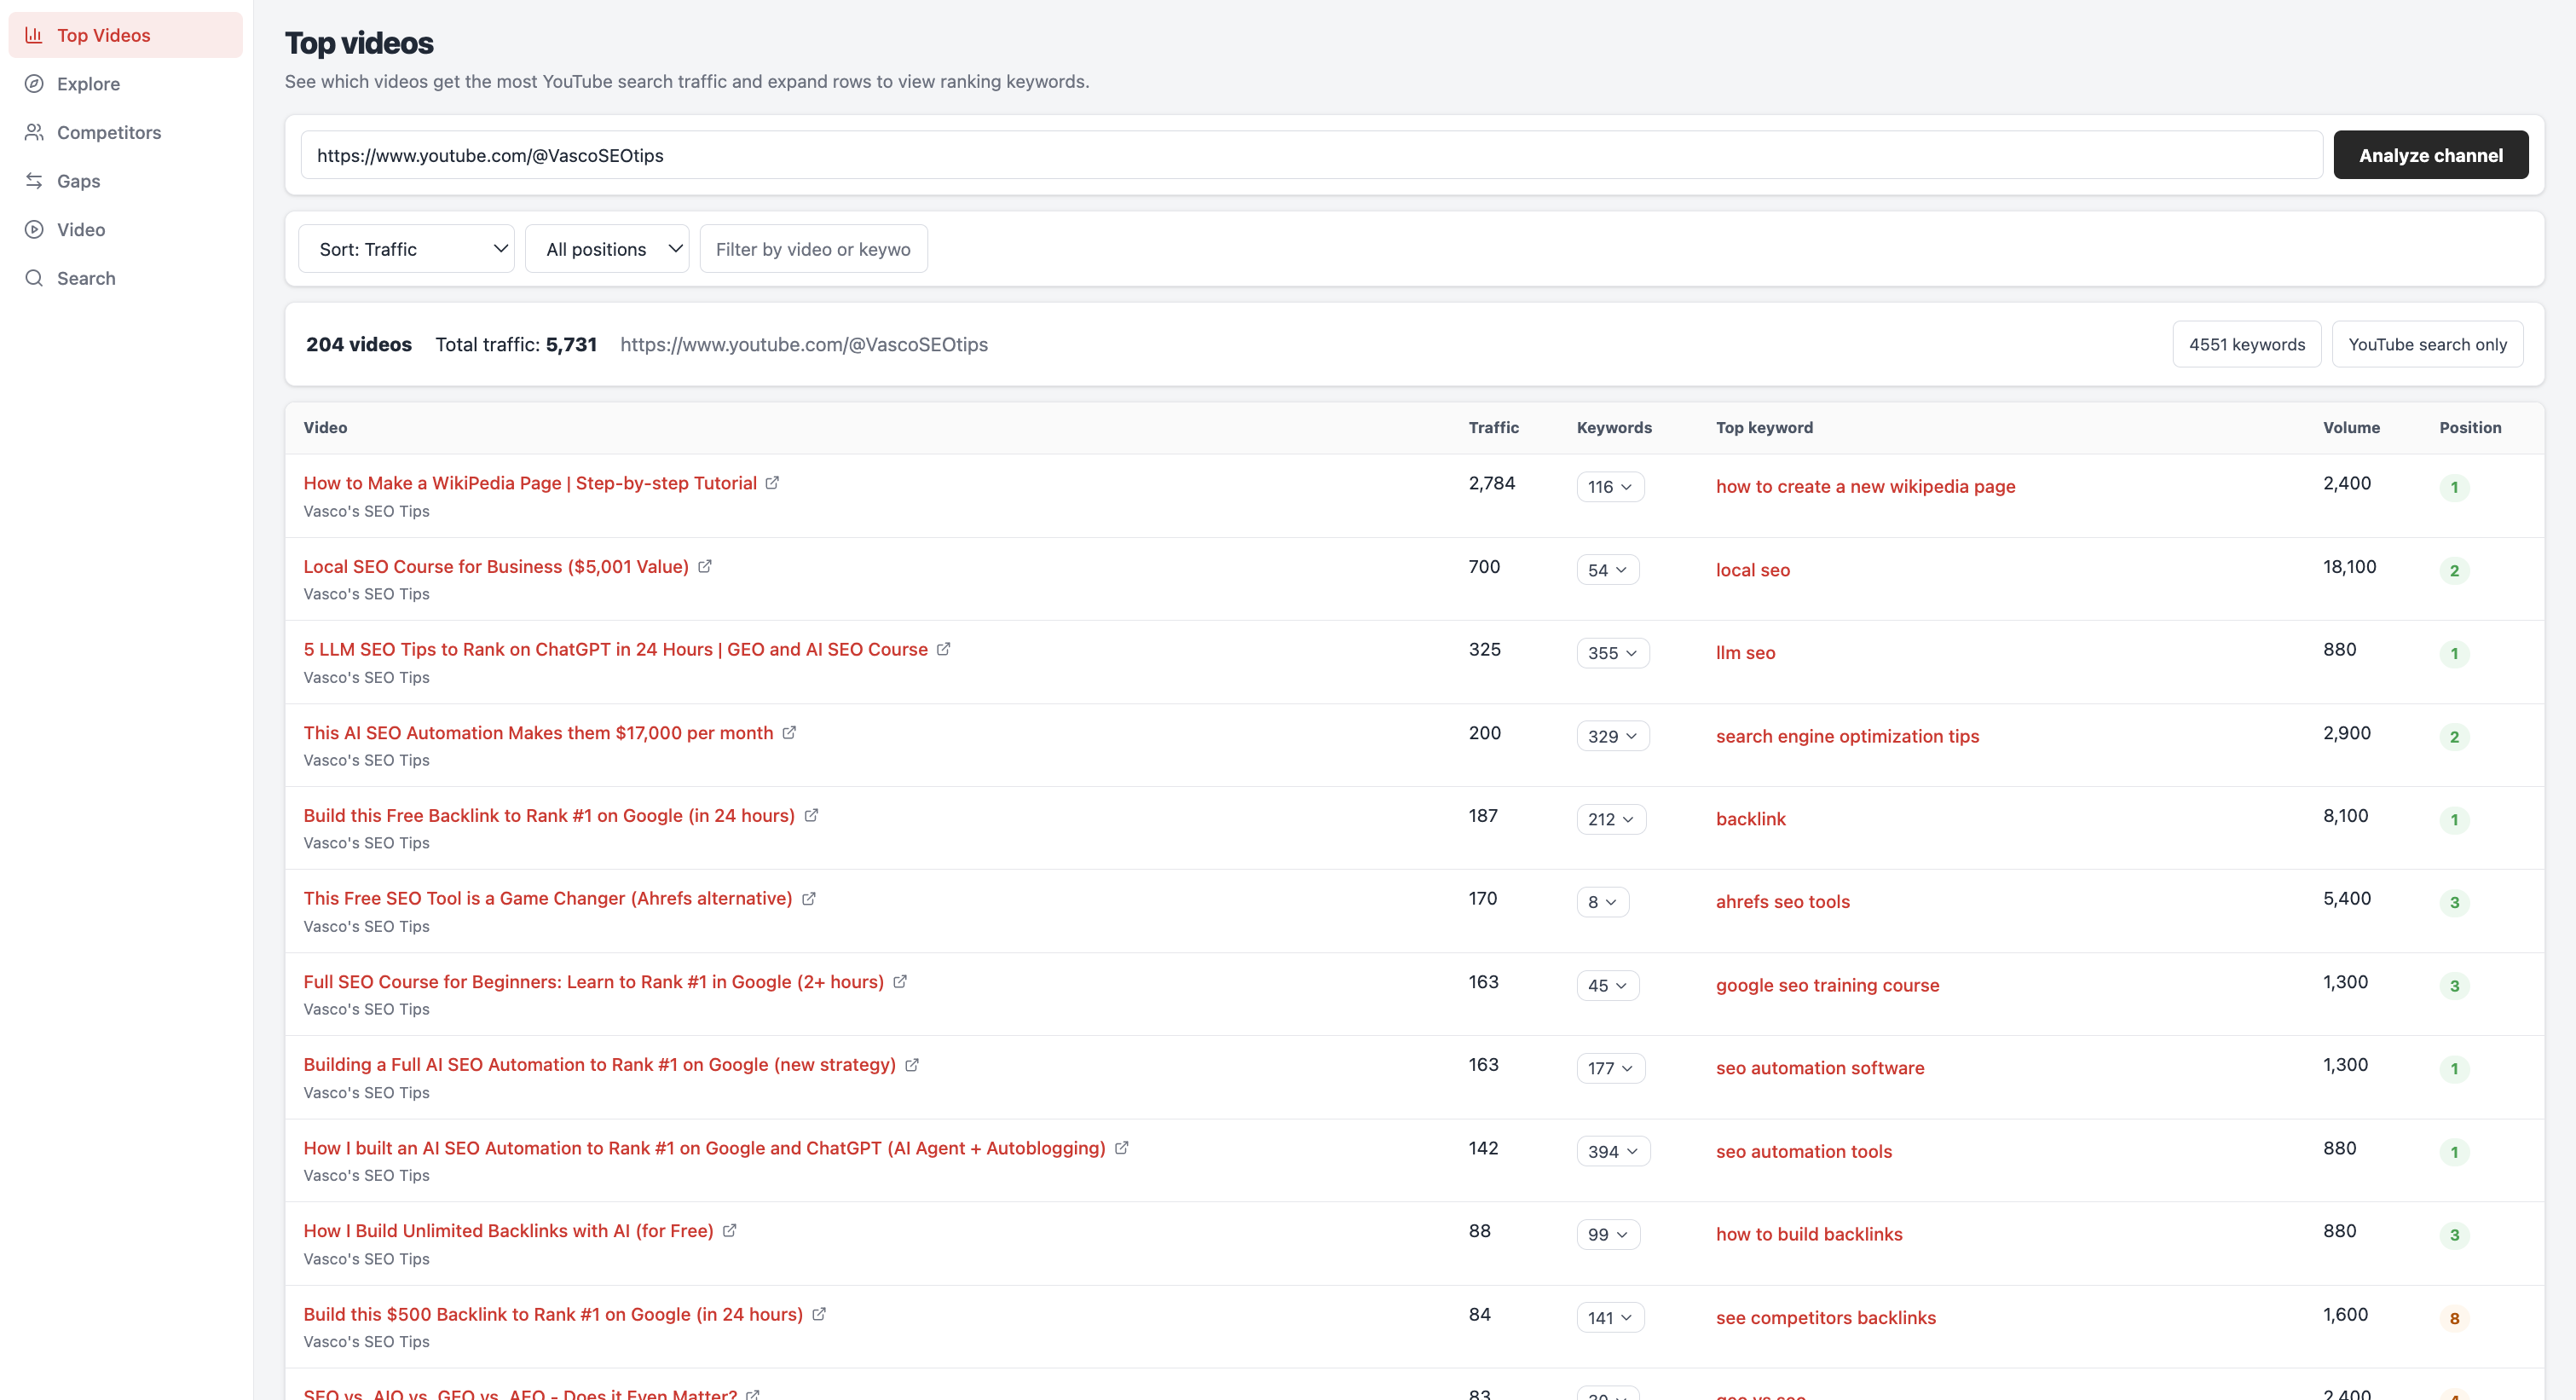The width and height of the screenshot is (2576, 1400).
Task: Open the 'local seo' top keyword link
Action: (x=1753, y=570)
